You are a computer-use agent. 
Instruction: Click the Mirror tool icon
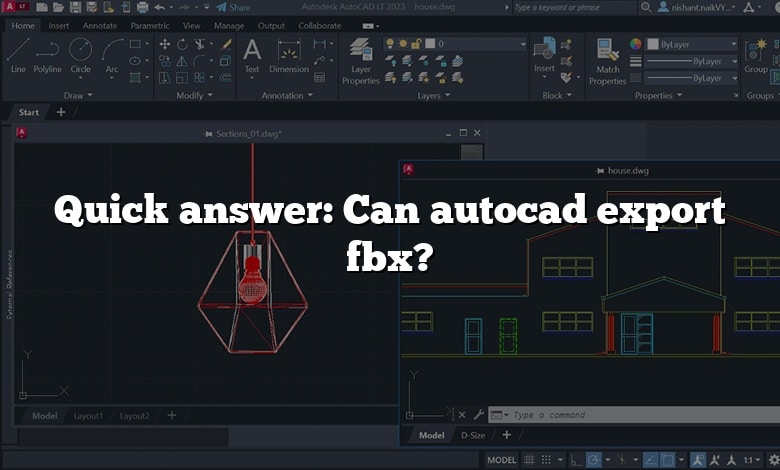coord(182,61)
